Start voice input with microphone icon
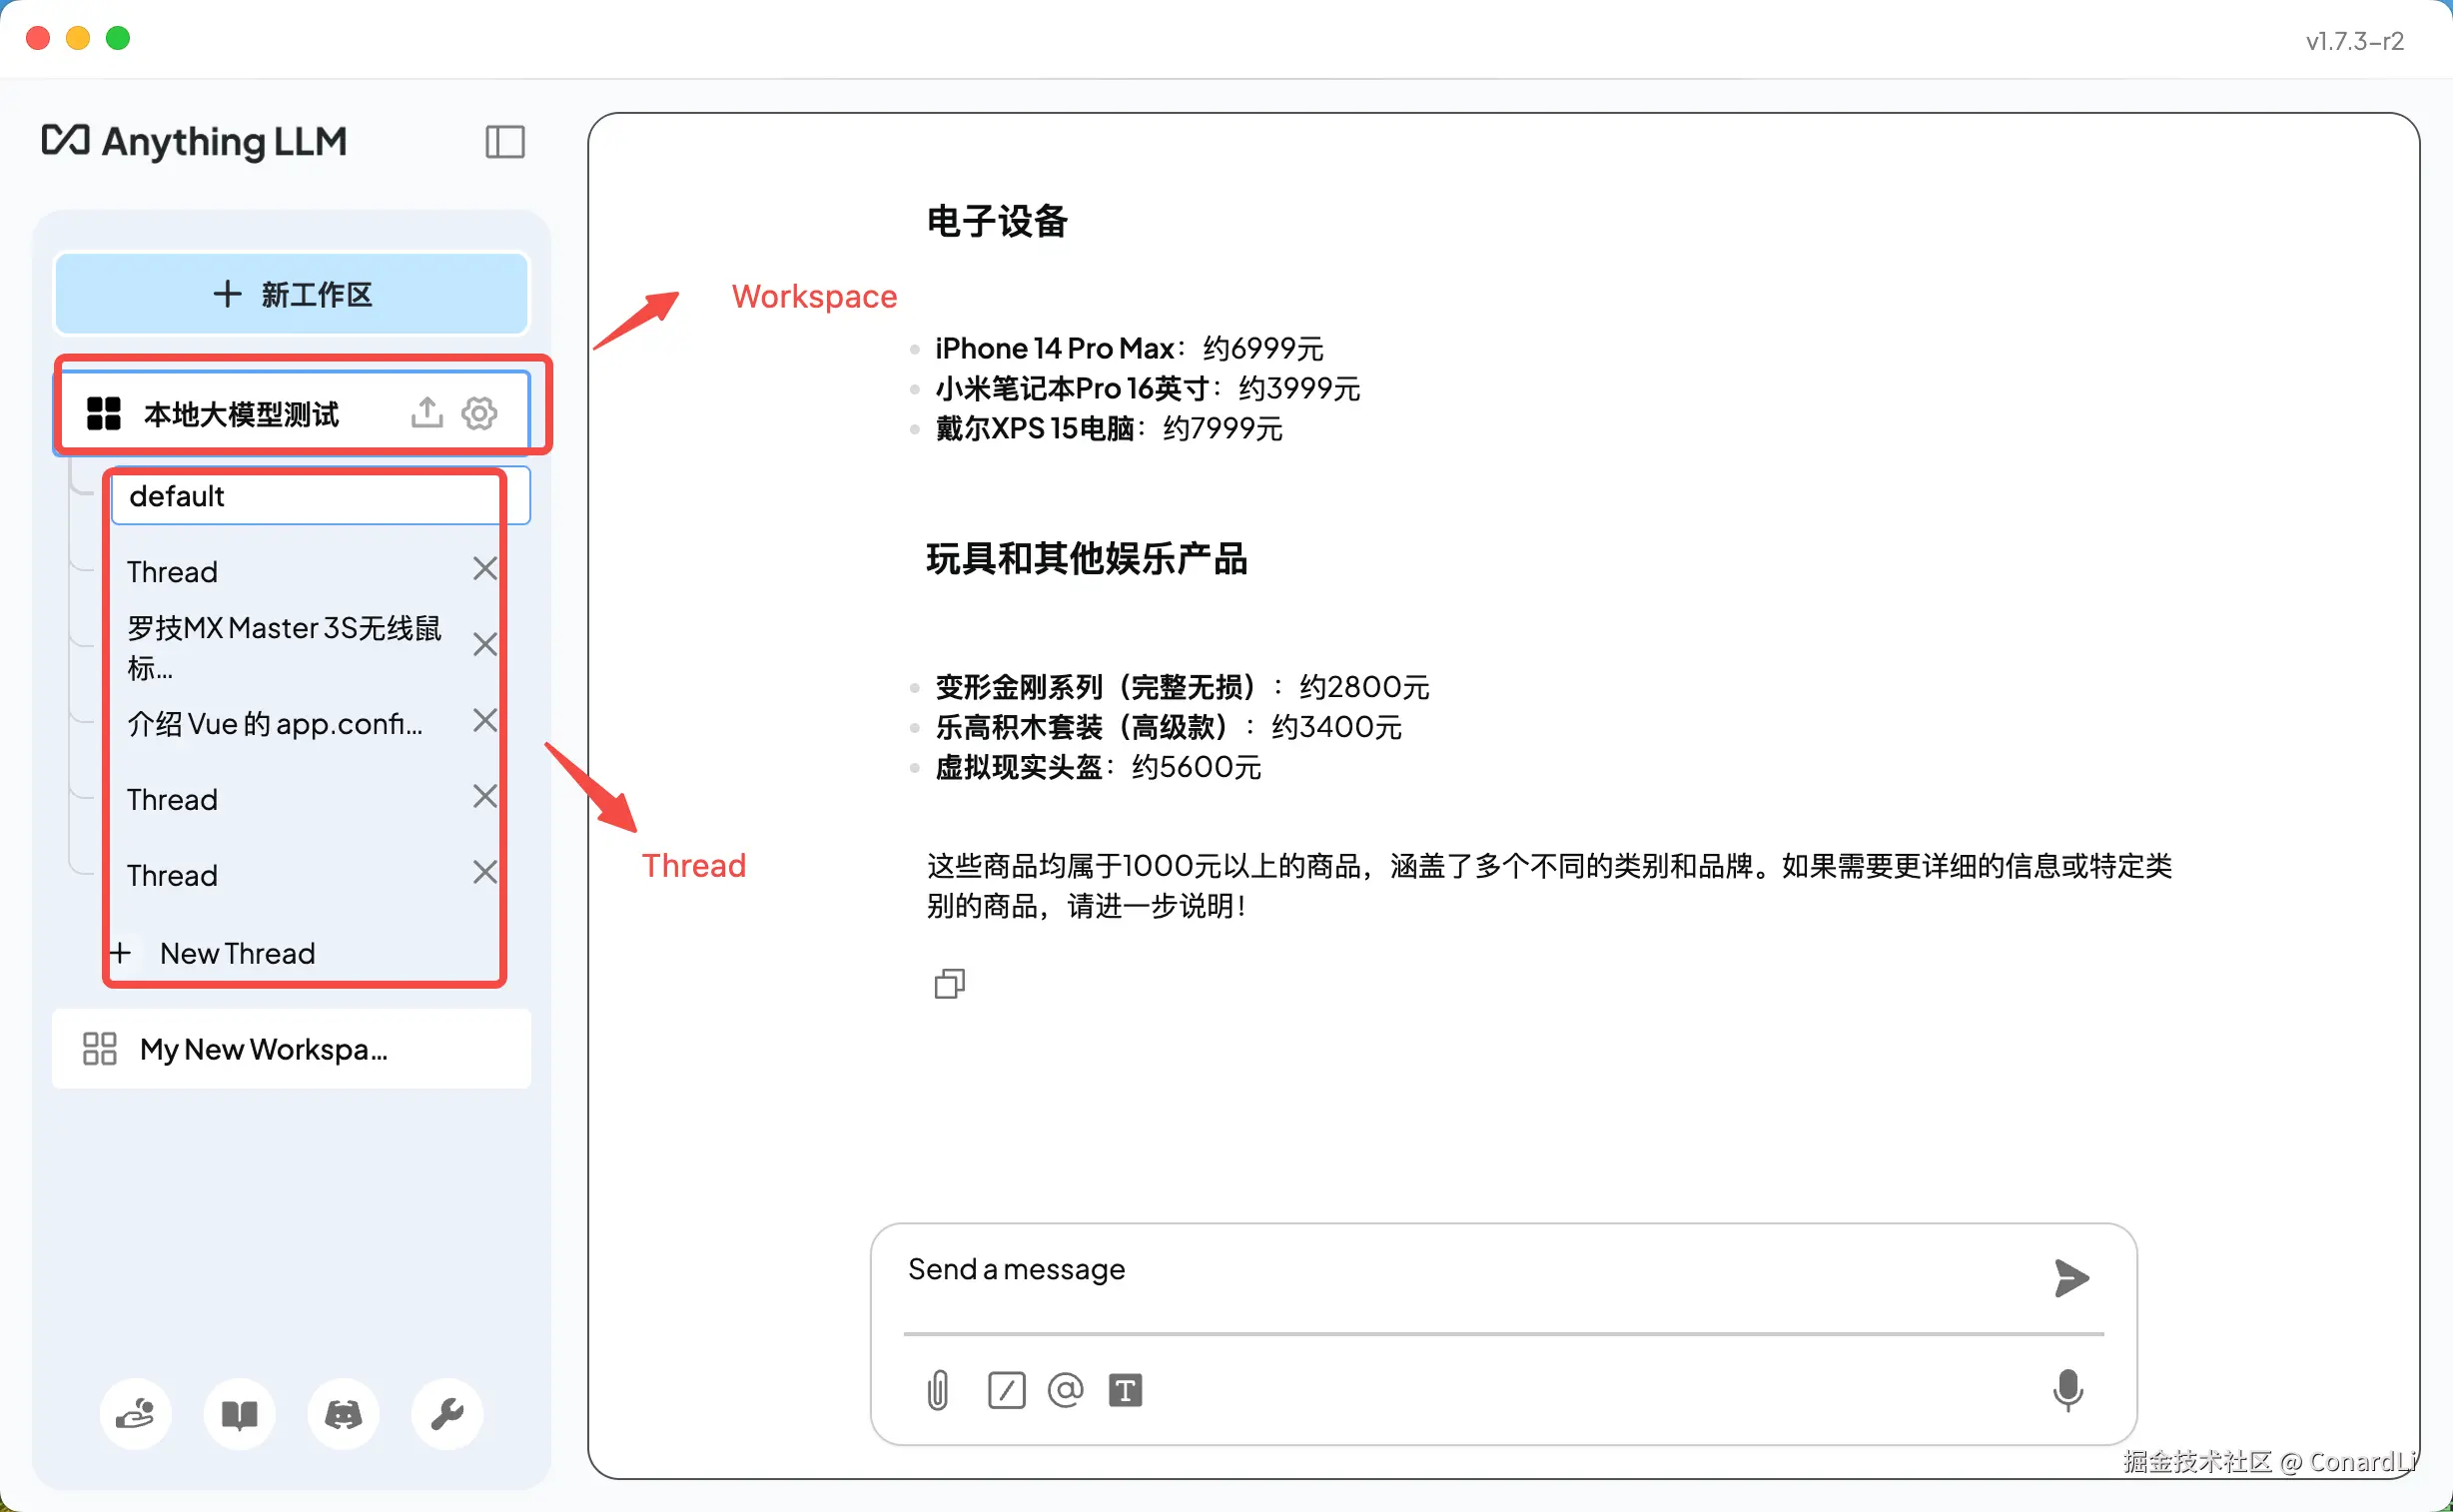This screenshot has height=1512, width=2453. [x=2067, y=1390]
